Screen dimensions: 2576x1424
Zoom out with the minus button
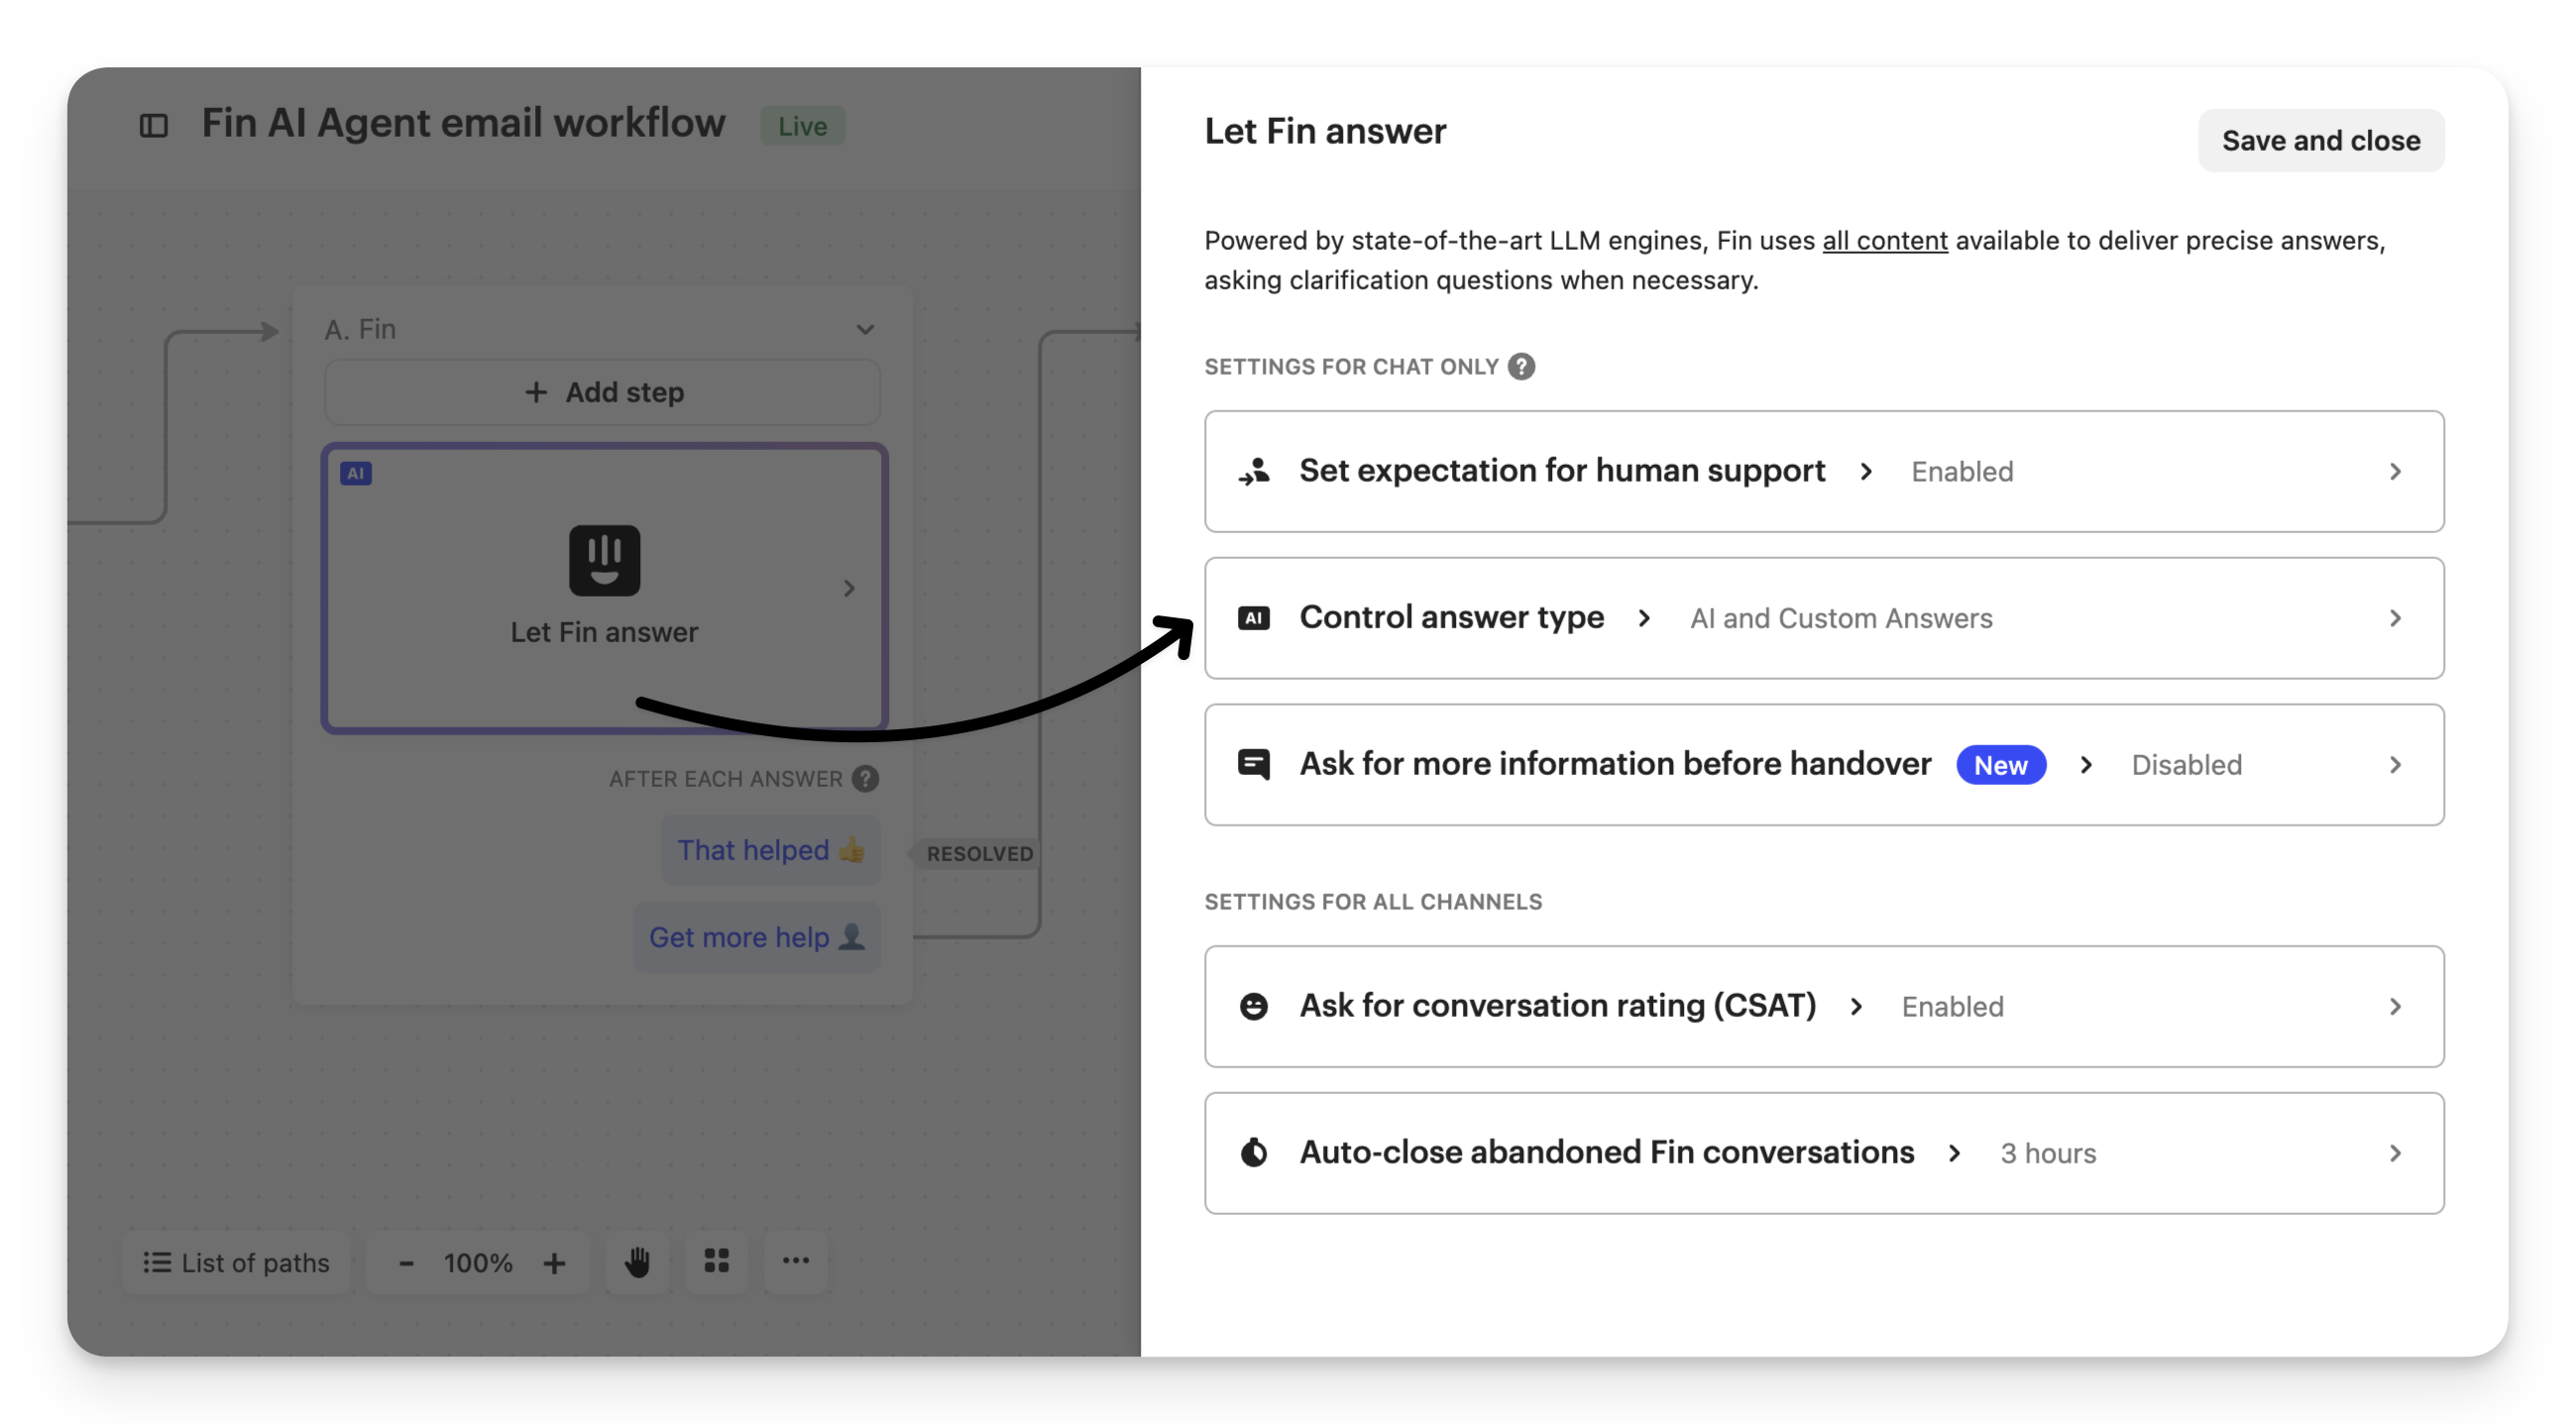click(406, 1263)
